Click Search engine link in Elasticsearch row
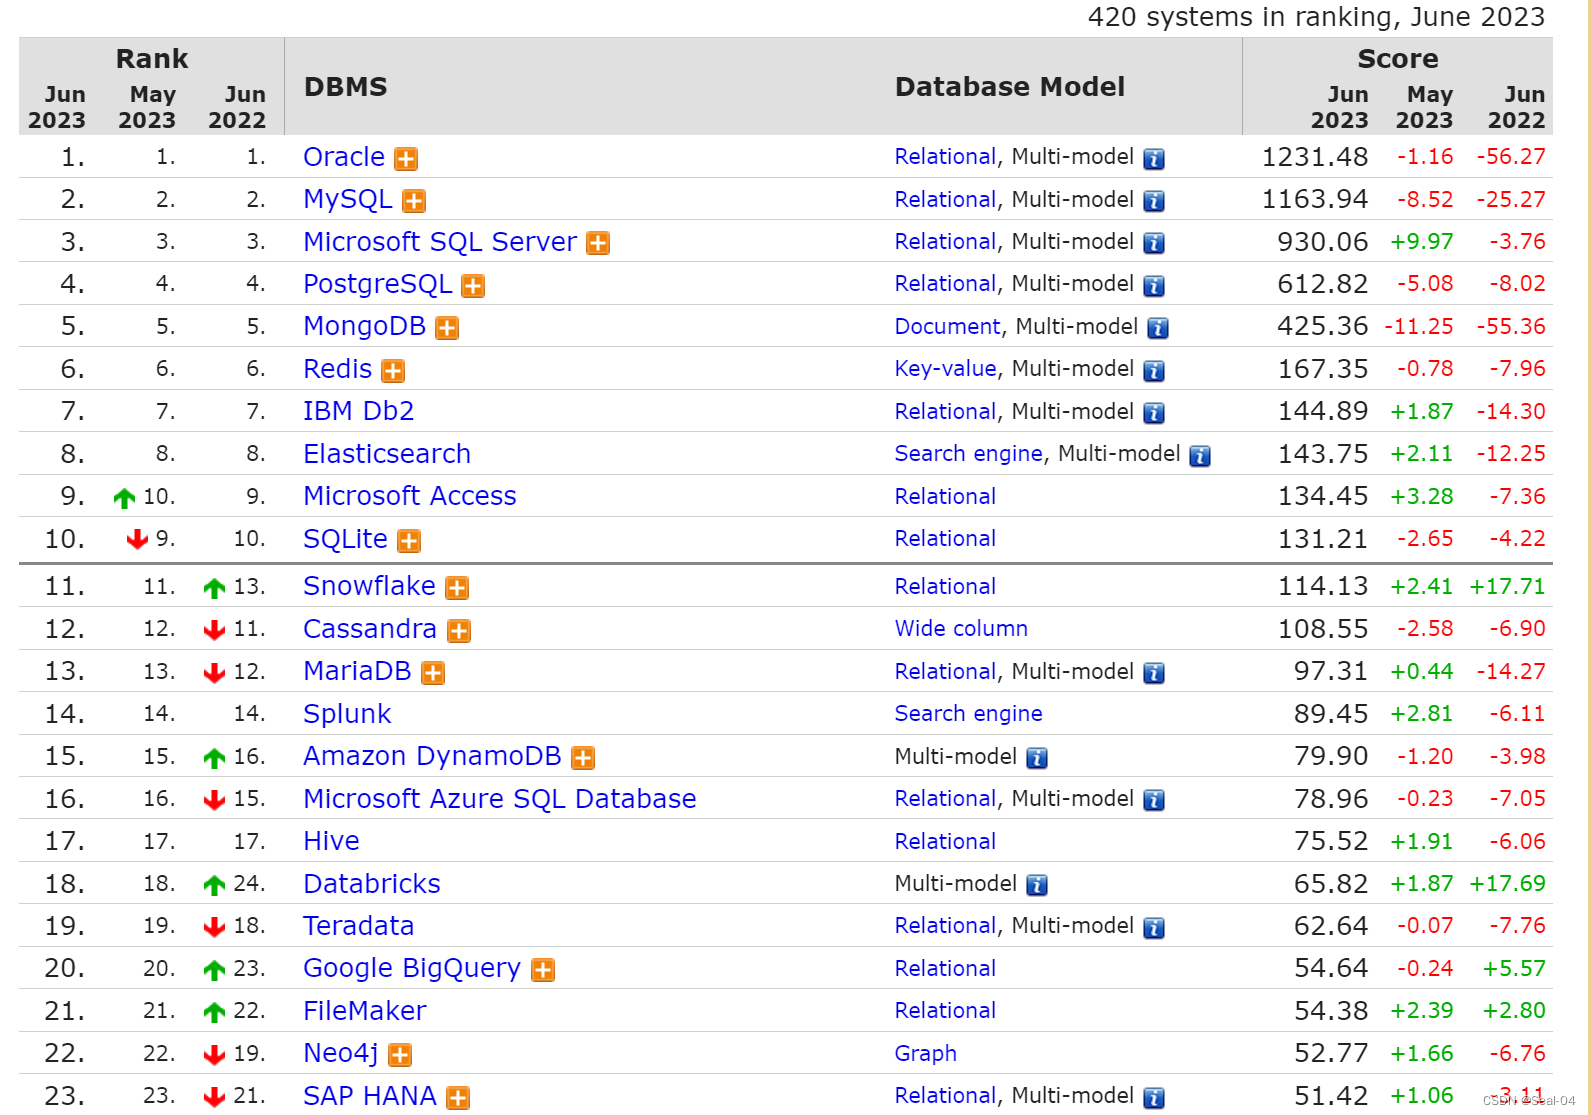This screenshot has width=1591, height=1115. coord(969,454)
